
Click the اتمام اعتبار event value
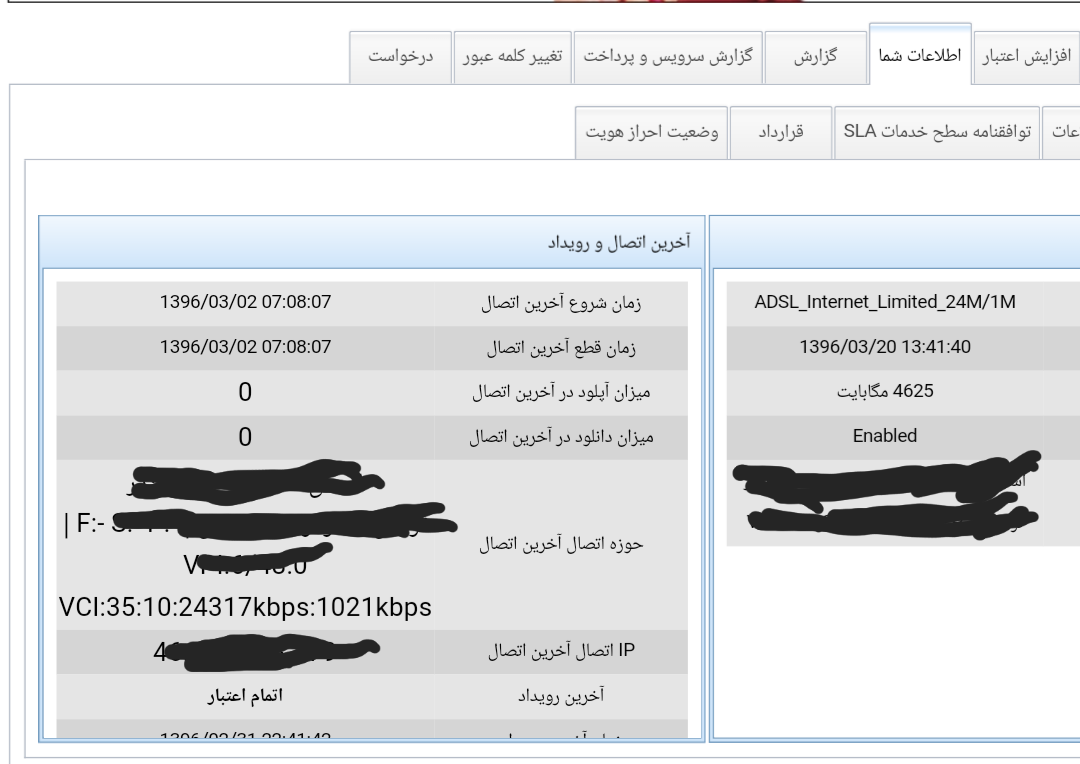click(x=245, y=692)
